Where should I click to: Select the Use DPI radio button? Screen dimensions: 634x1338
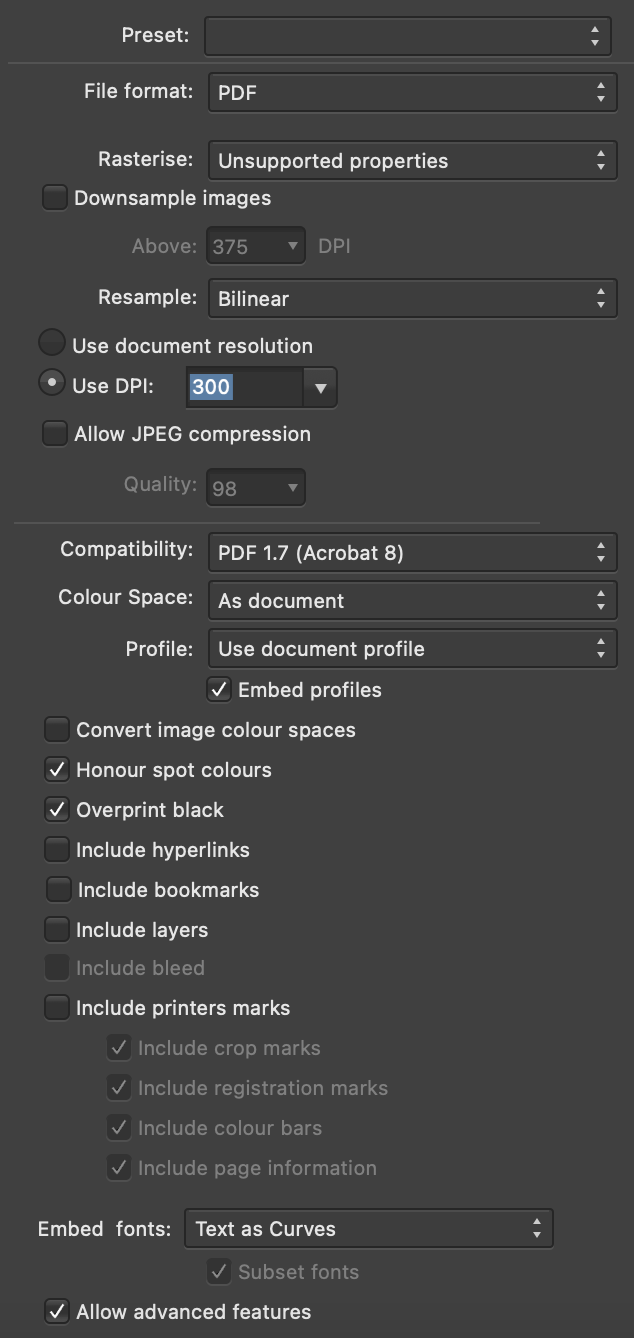click(51, 383)
